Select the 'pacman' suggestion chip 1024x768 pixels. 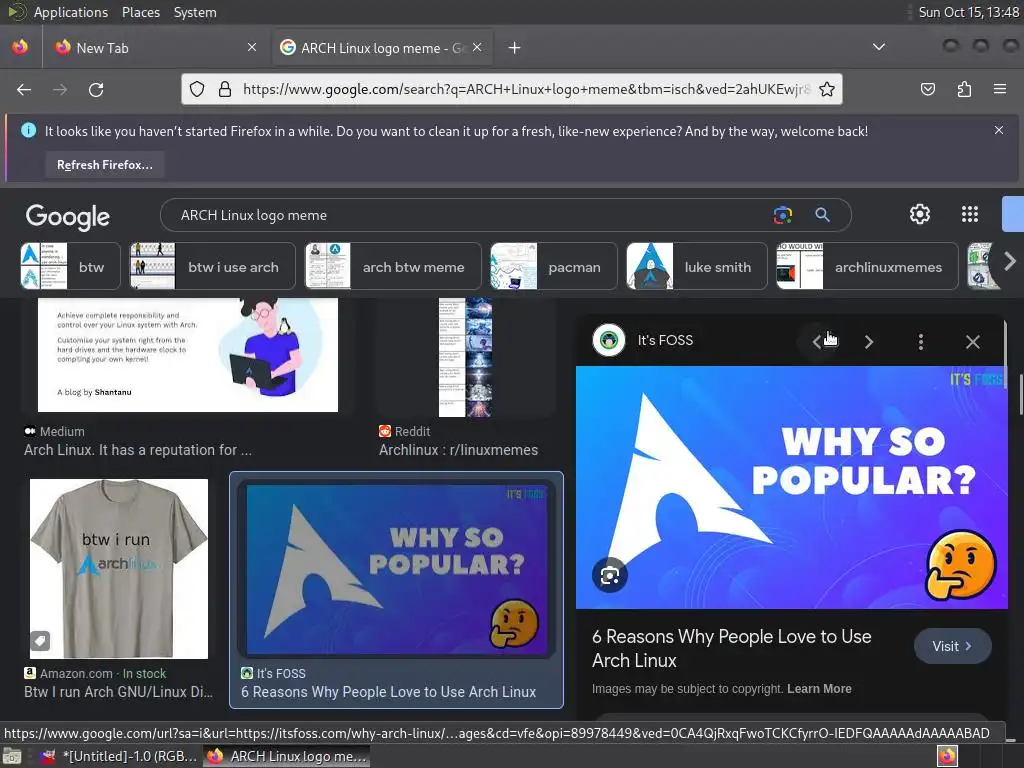coord(553,266)
